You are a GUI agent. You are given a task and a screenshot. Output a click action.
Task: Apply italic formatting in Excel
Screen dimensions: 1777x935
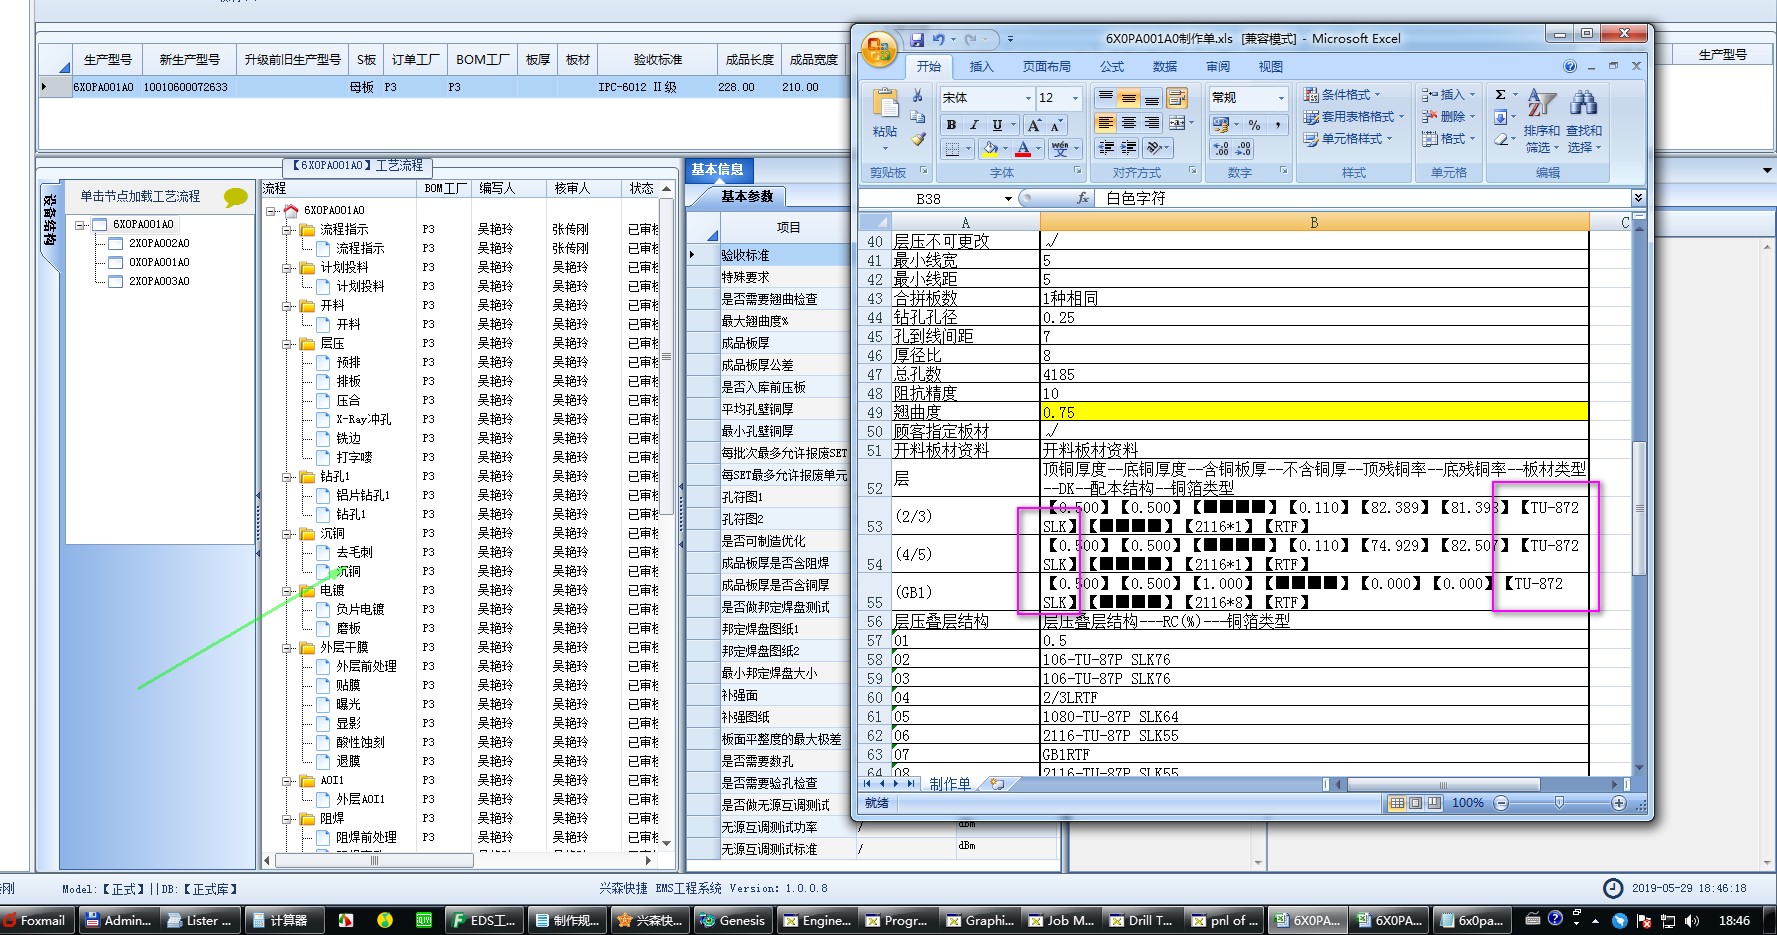pos(974,125)
